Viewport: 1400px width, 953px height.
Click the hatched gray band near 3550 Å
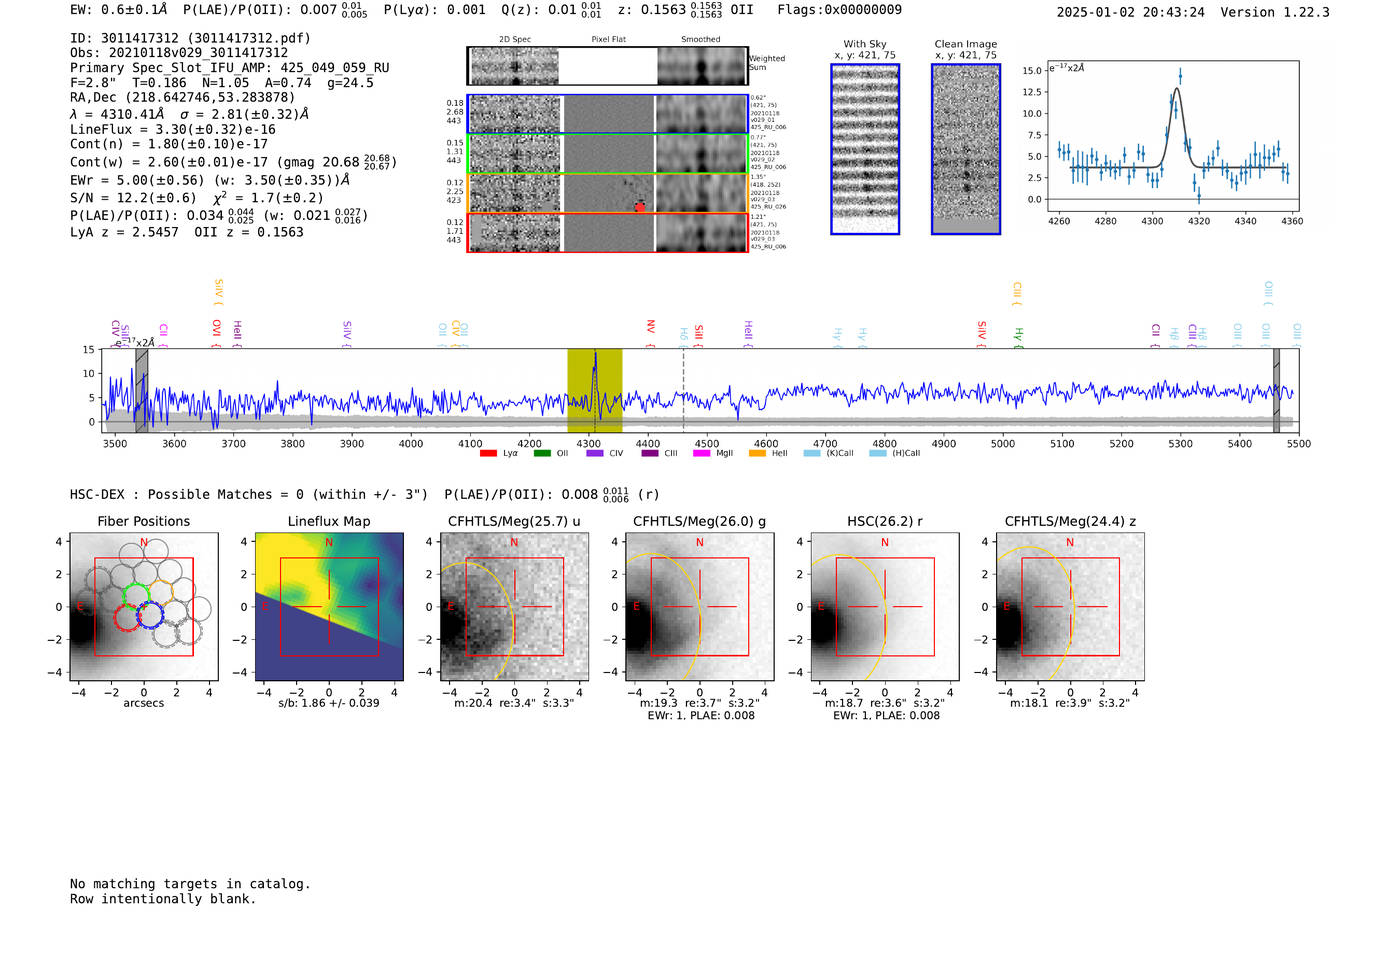point(142,391)
